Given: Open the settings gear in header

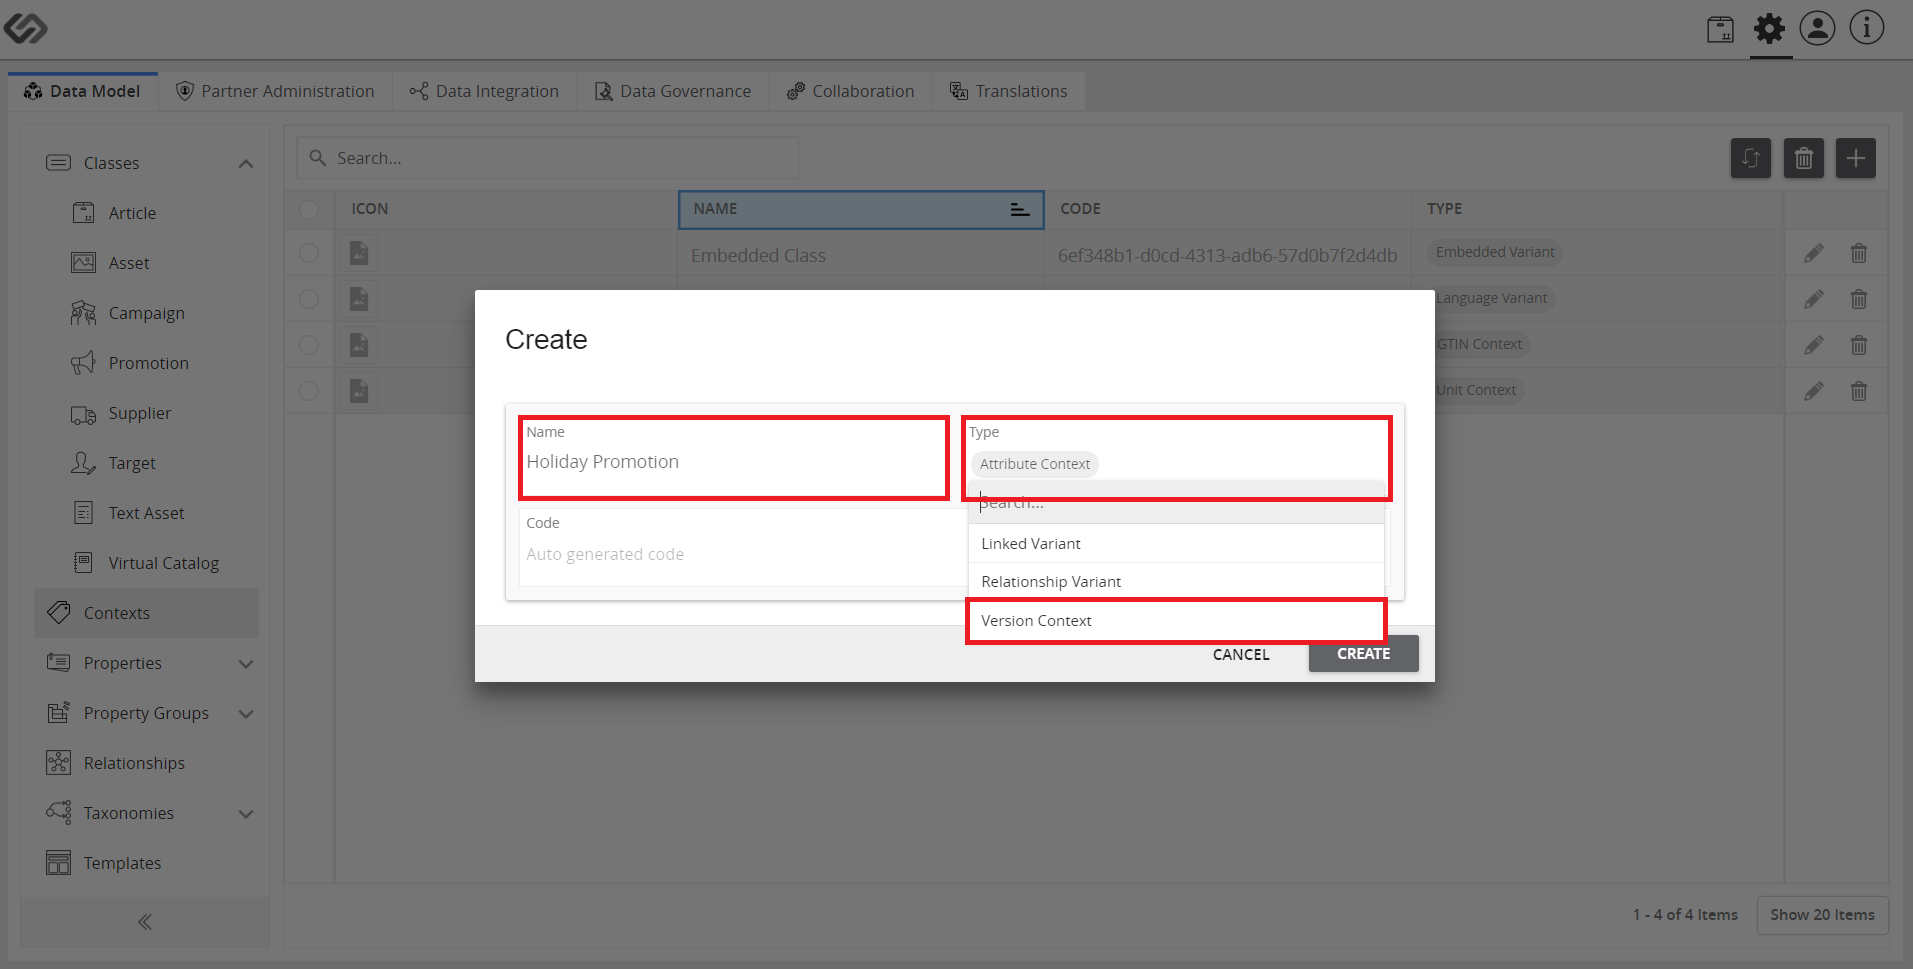Looking at the screenshot, I should (x=1769, y=29).
